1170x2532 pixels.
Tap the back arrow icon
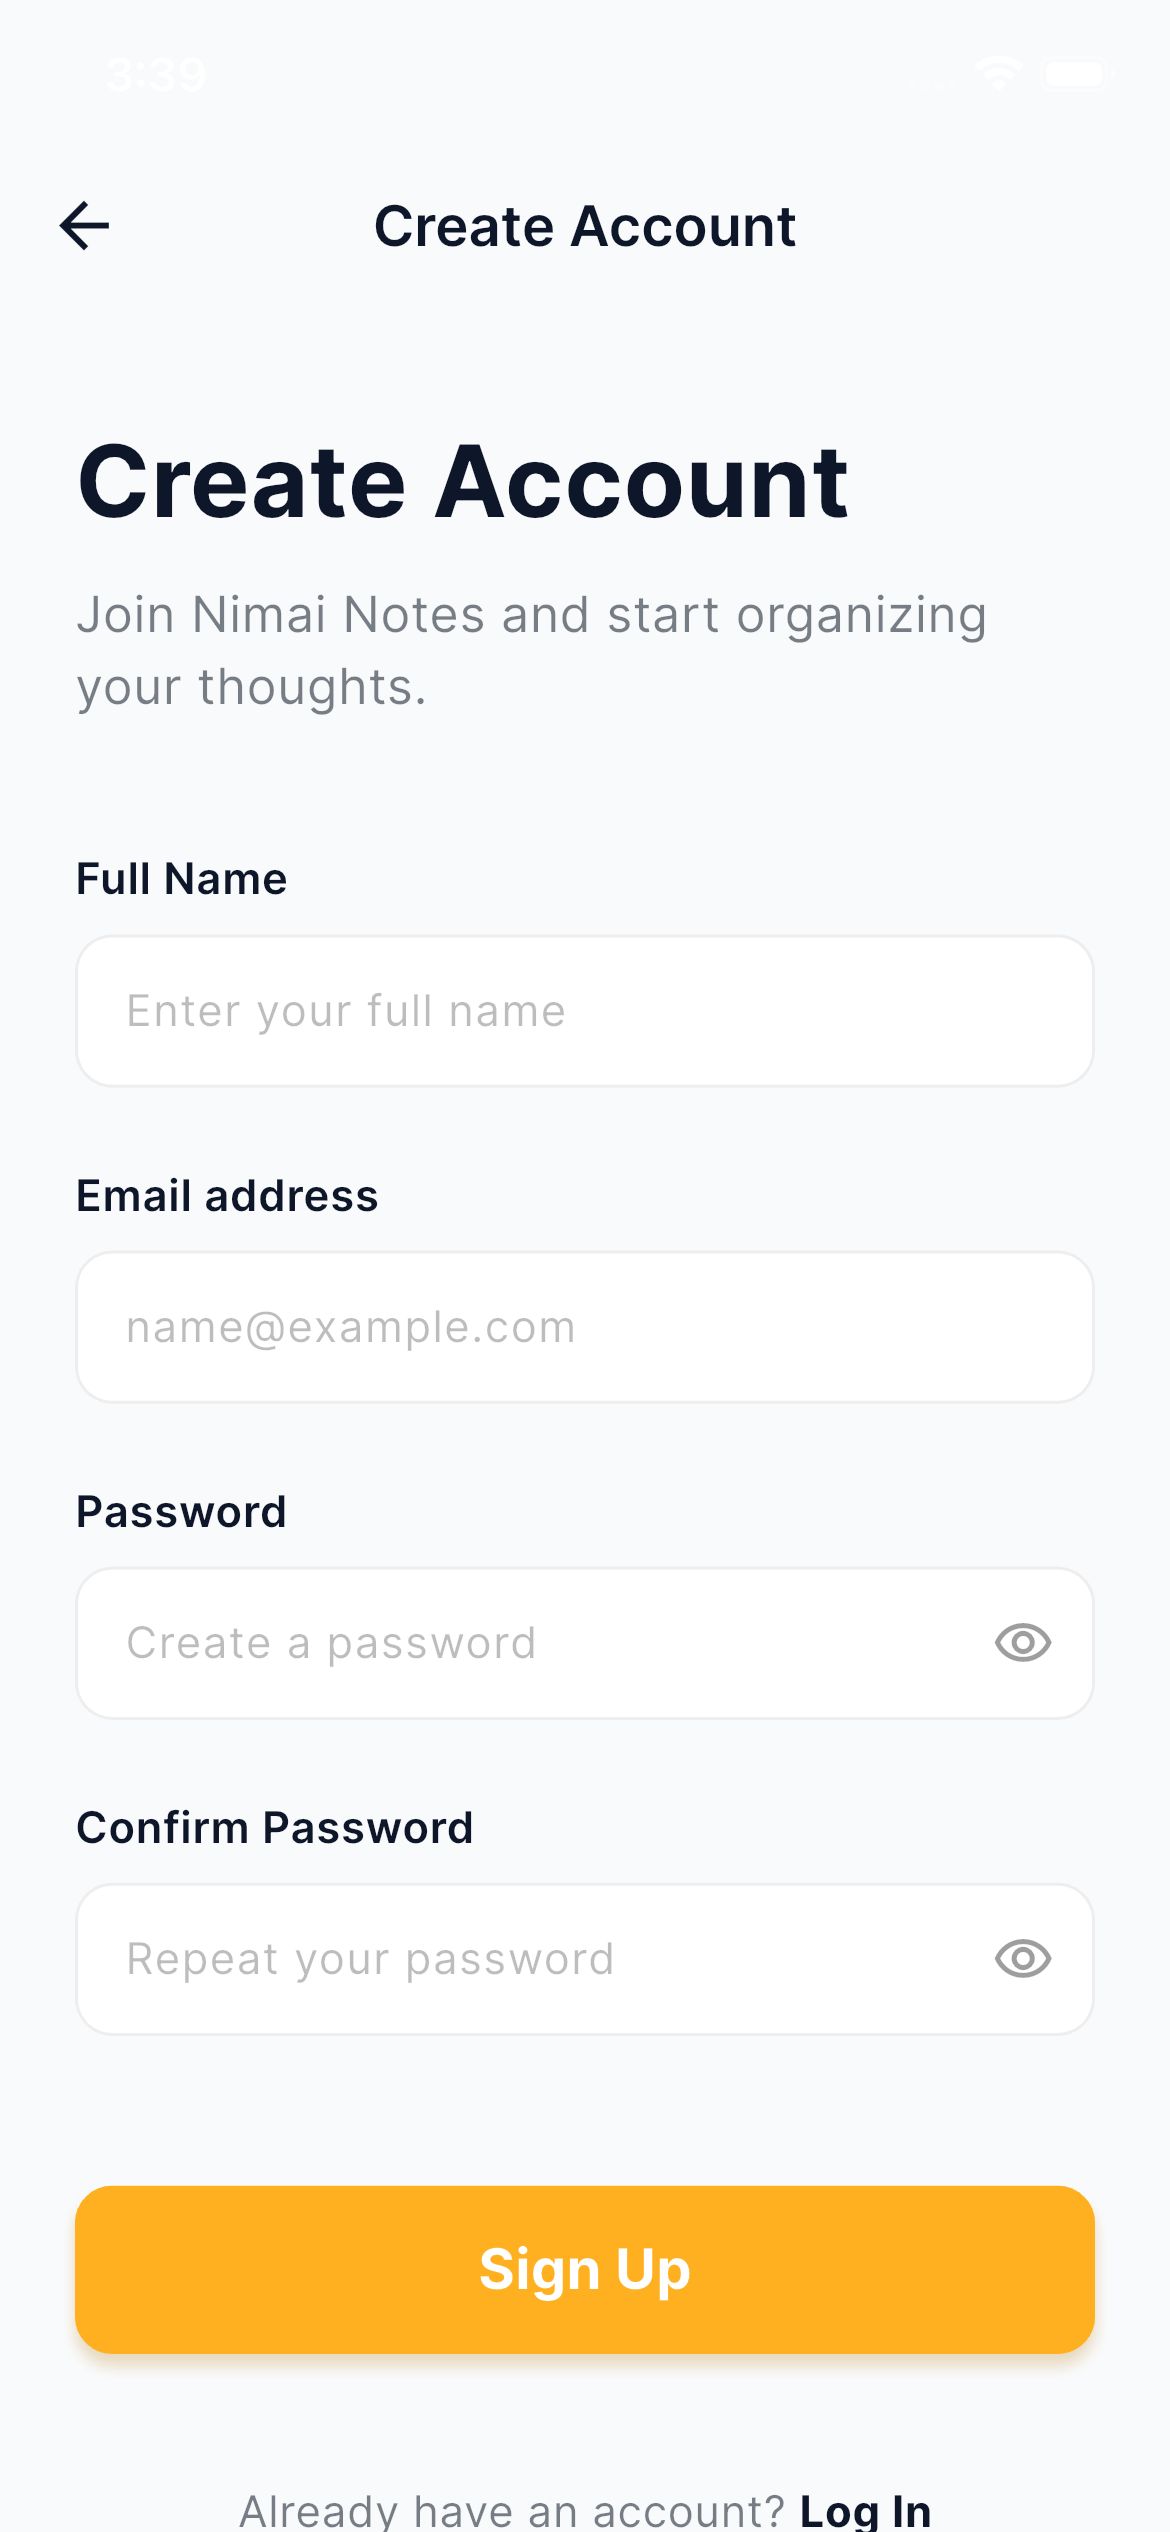[x=85, y=226]
